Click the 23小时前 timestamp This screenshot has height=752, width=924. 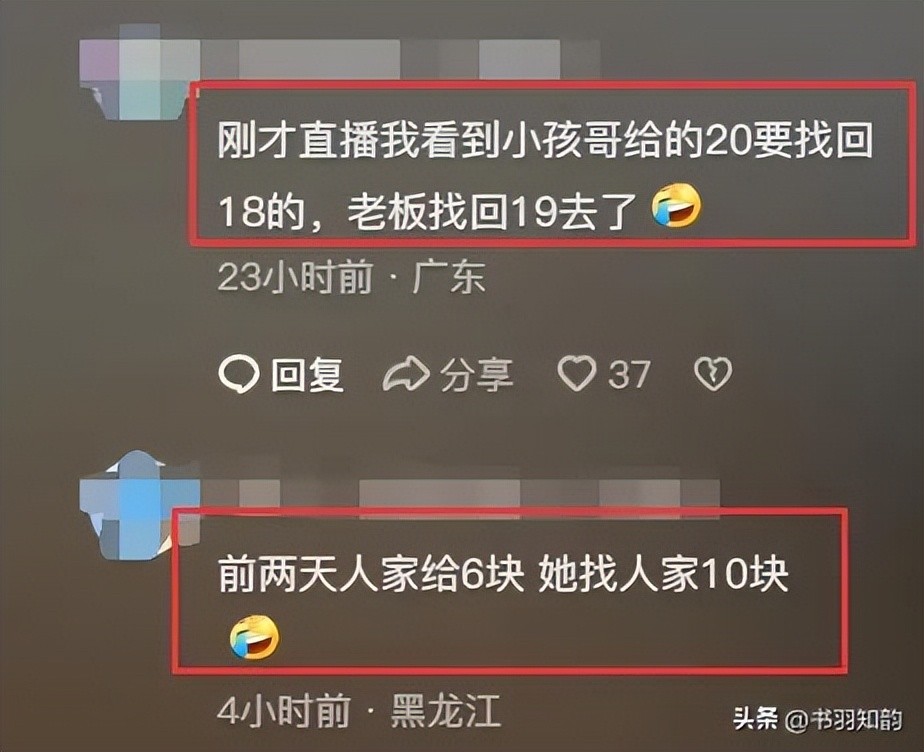(x=295, y=276)
